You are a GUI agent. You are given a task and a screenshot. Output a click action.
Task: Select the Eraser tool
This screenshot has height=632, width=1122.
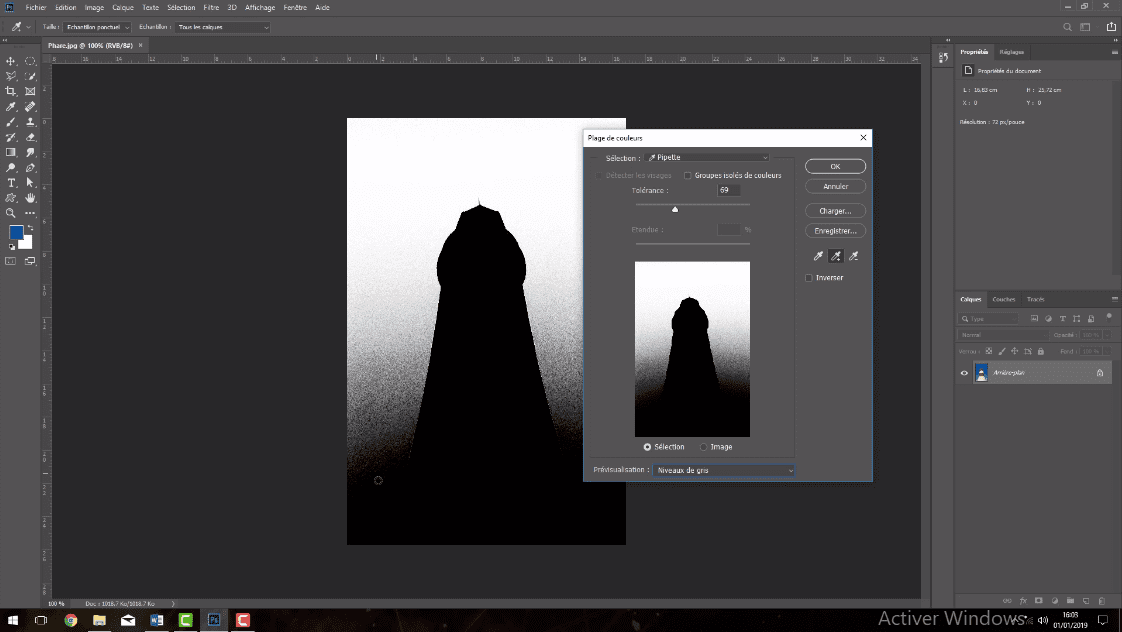click(x=30, y=137)
